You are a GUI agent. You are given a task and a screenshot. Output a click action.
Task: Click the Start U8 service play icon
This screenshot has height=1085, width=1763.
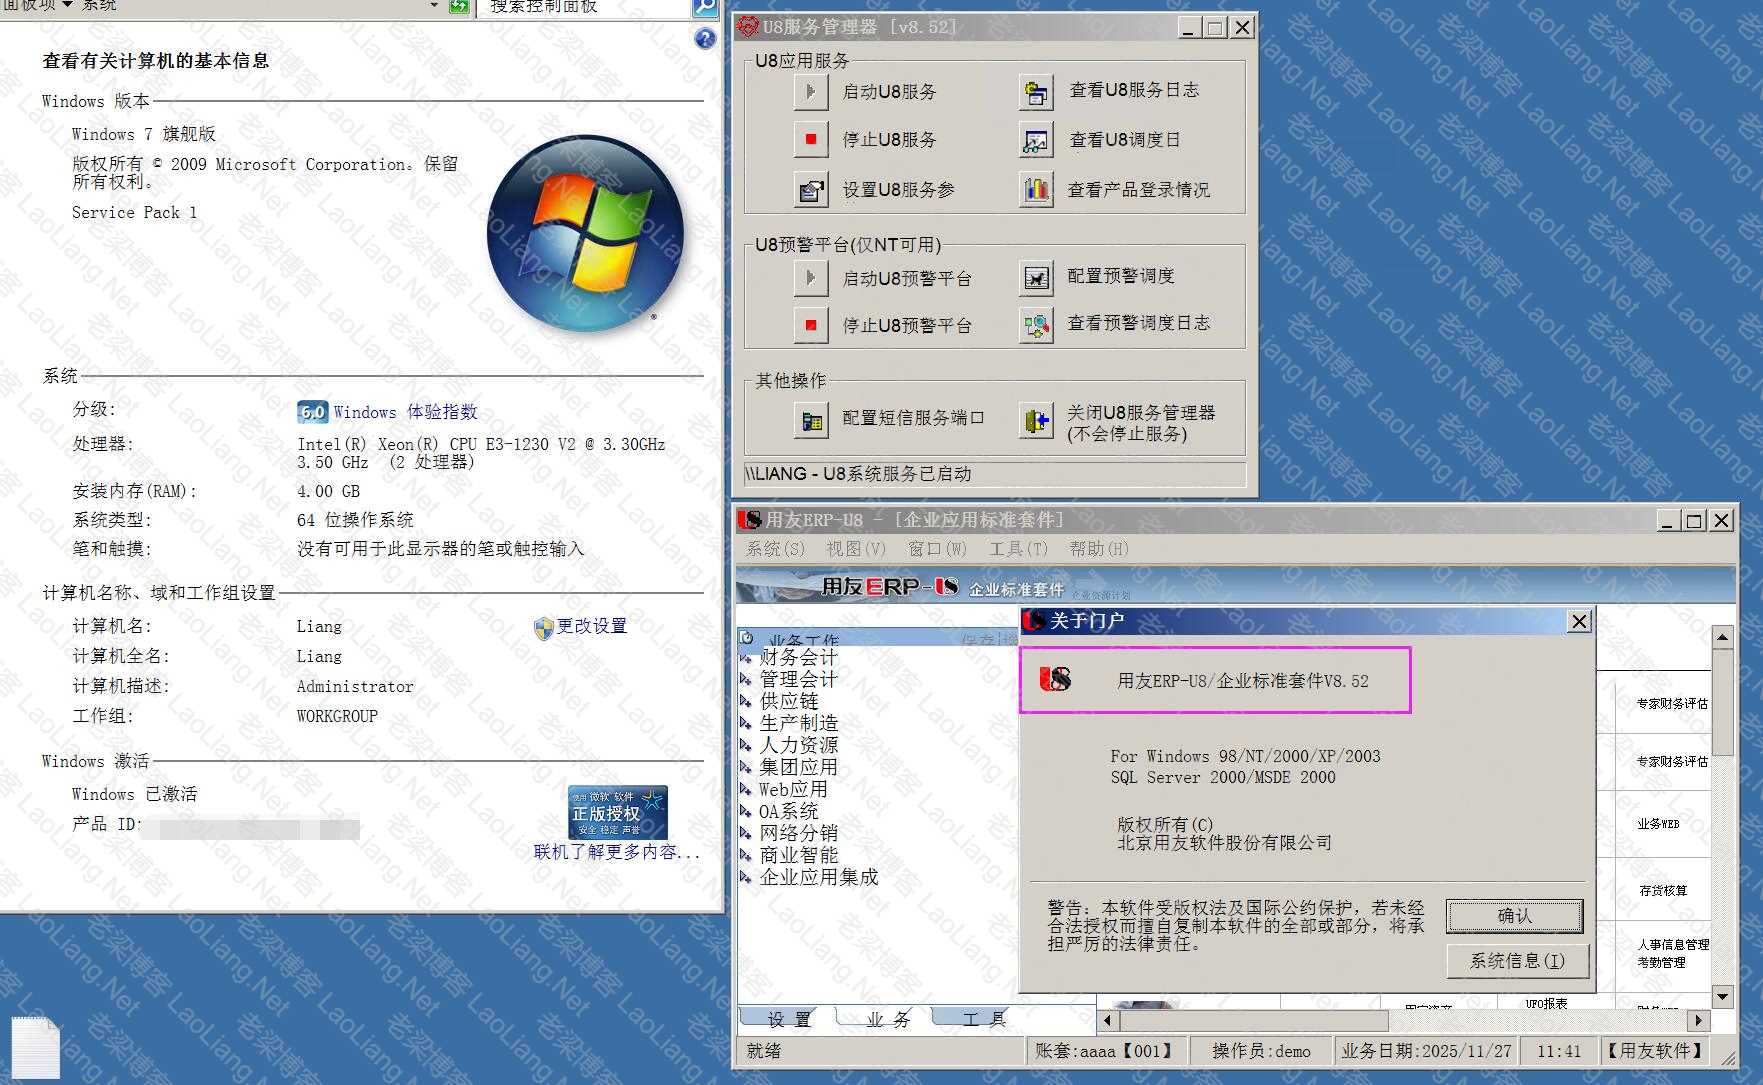[811, 92]
